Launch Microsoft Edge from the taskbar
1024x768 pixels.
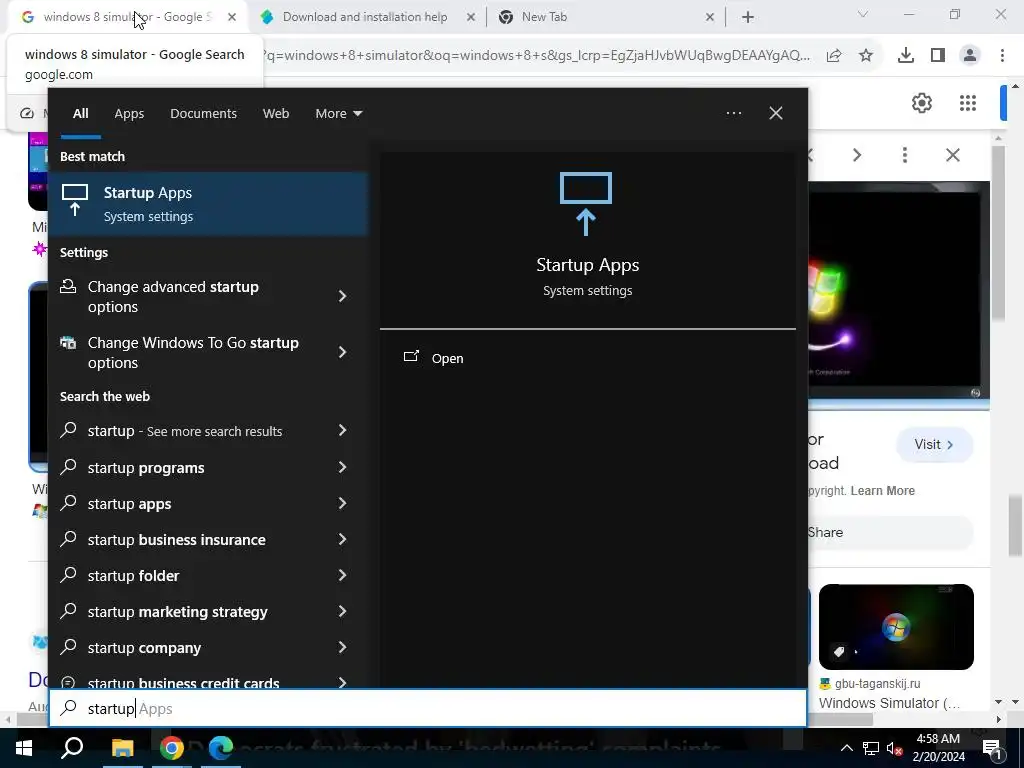pos(221,748)
